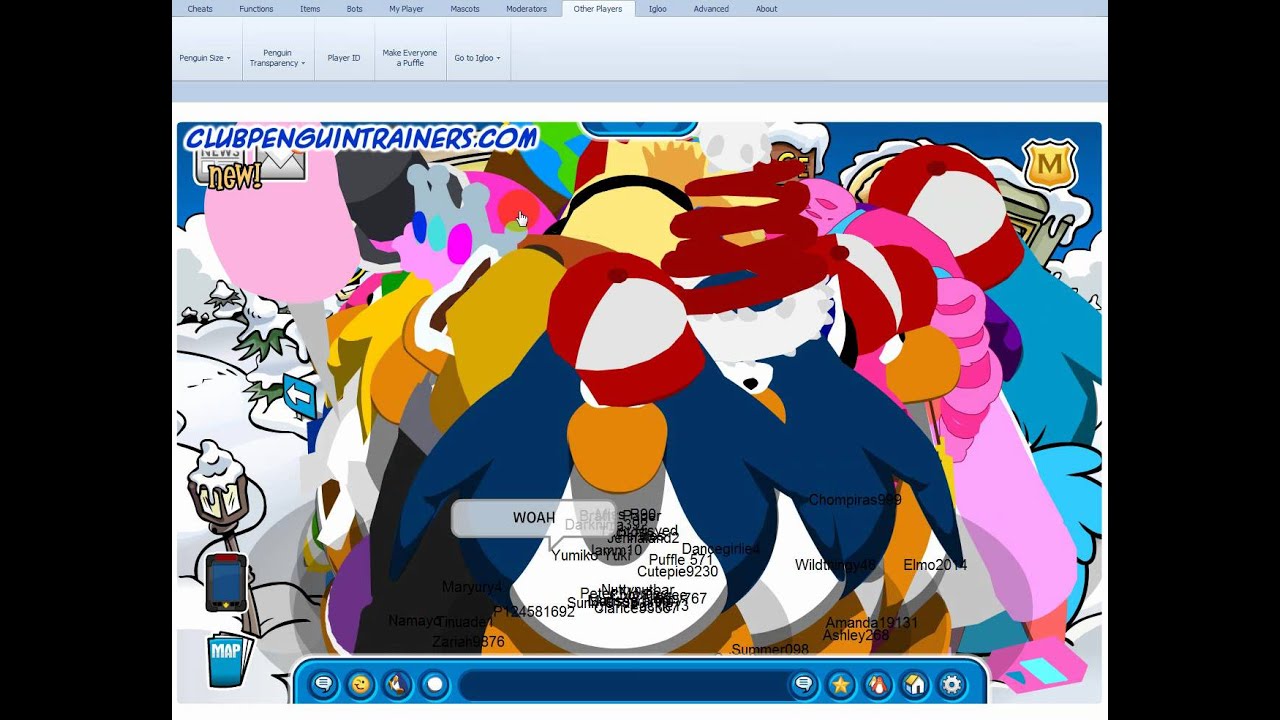Open the mail envelope icon
The width and height of the screenshot is (1280, 720).
[281, 163]
